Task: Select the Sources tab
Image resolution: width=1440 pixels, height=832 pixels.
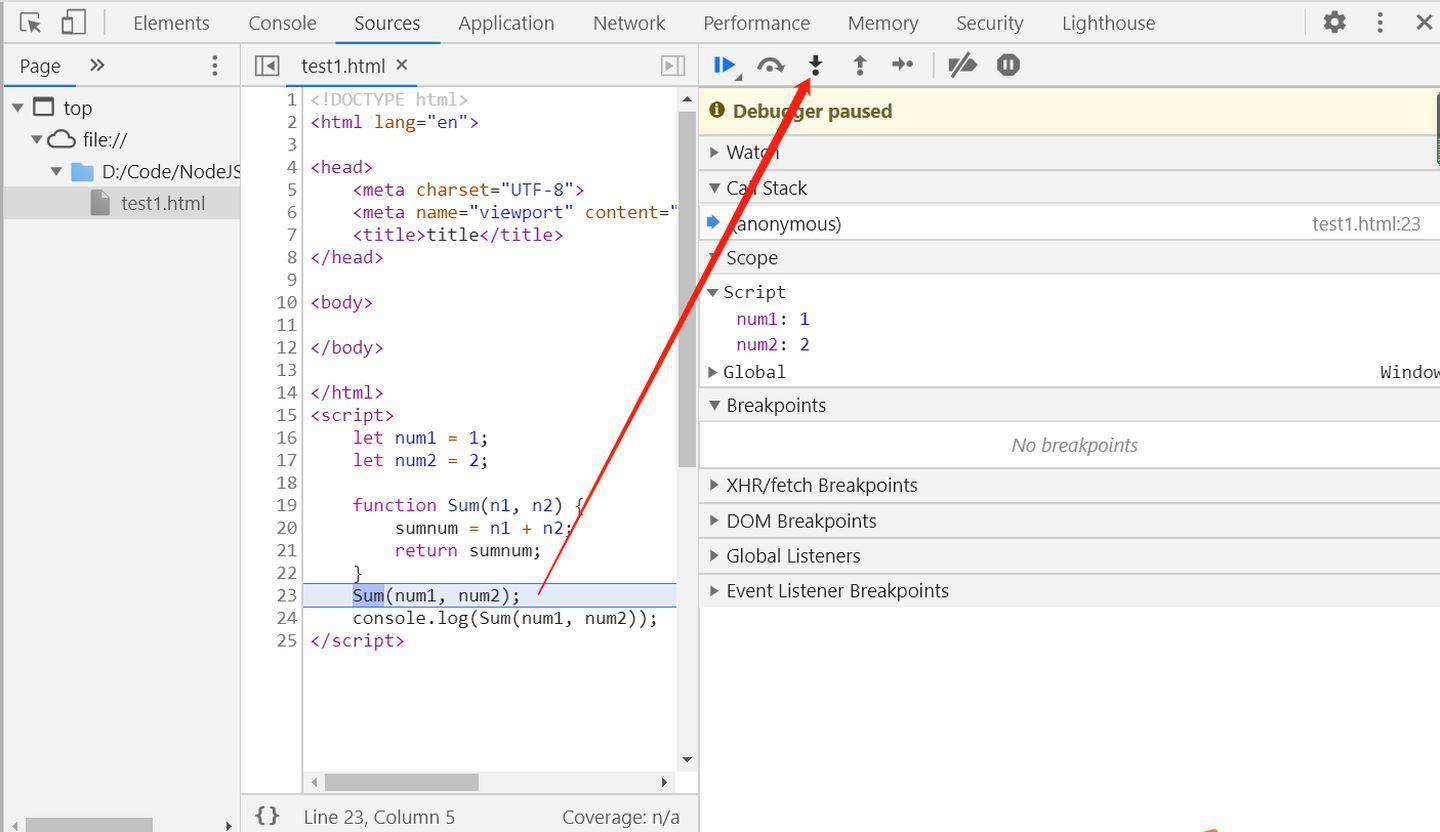Action: pyautogui.click(x=387, y=23)
